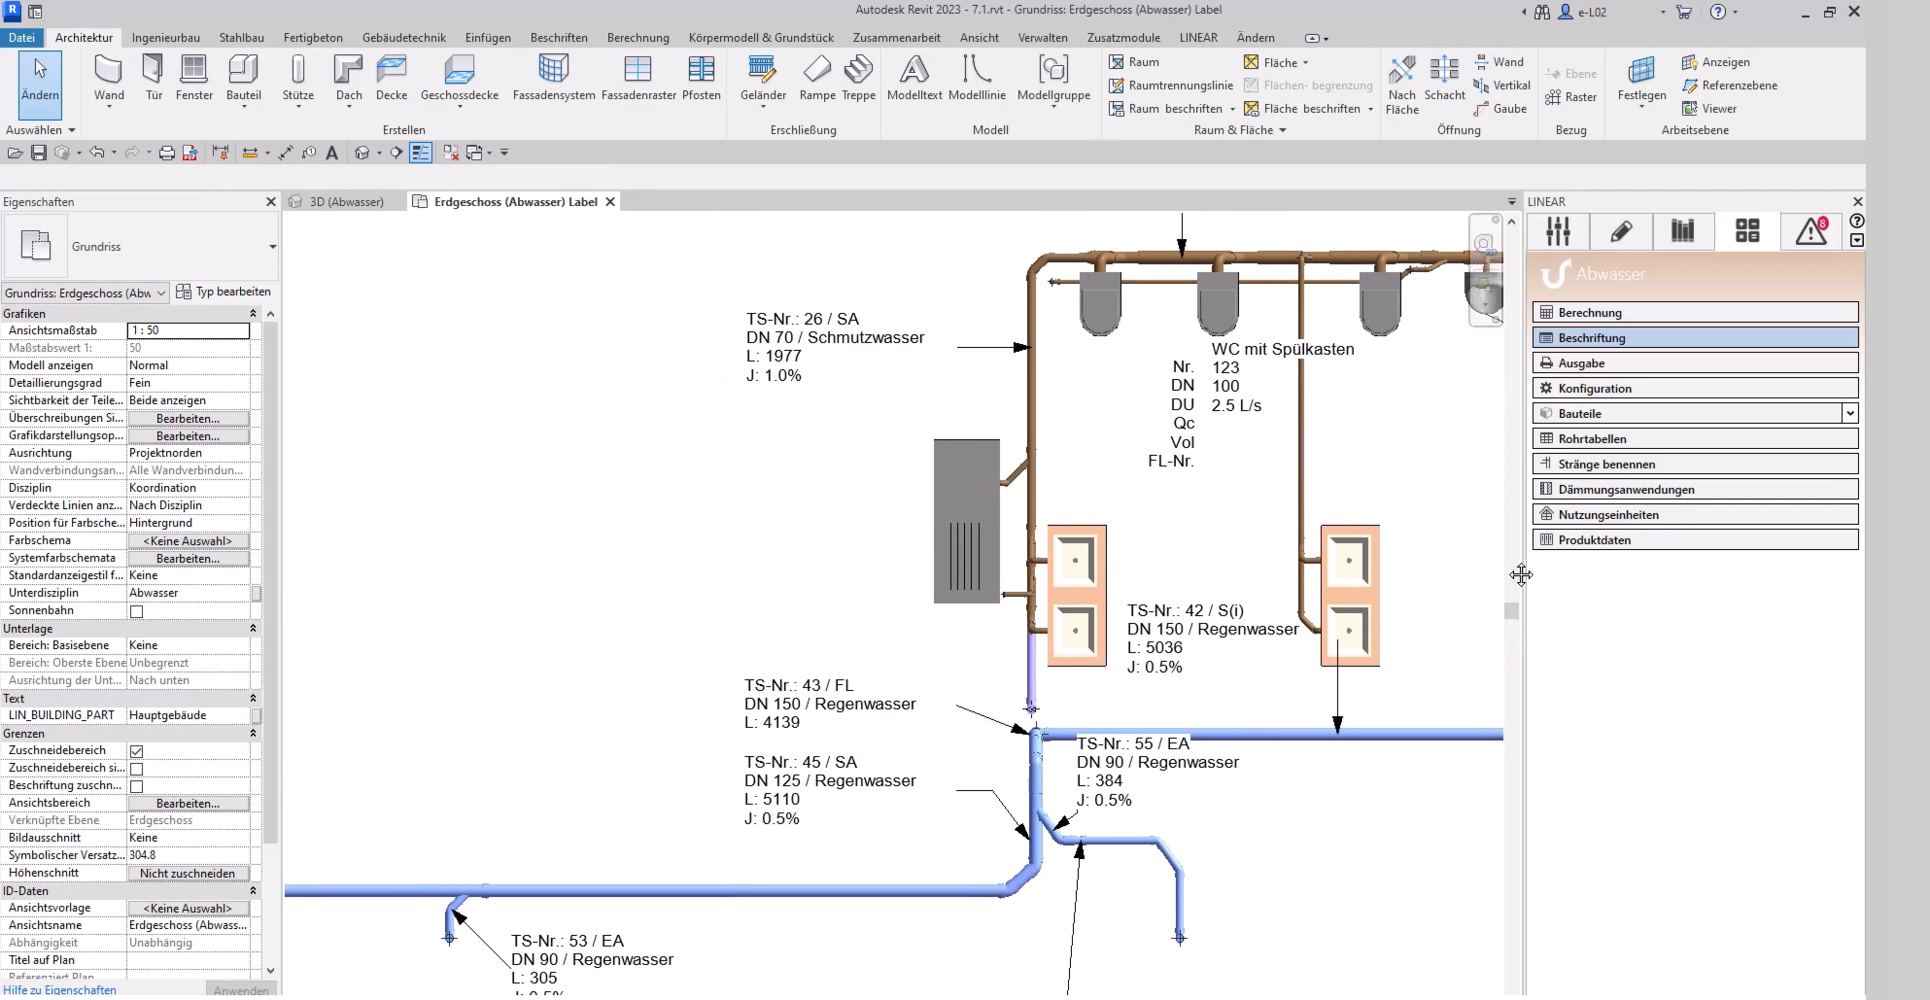Viewport: 1930px width, 1000px height.
Task: Click the Ansichtsmaßstab 1:50 field
Action: (x=188, y=330)
